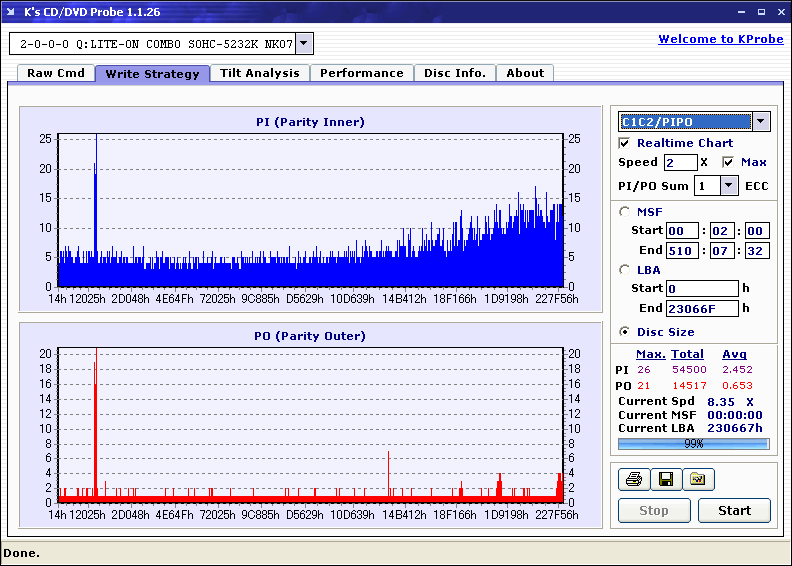Click the PO (Parity Outer) chart title
The image size is (792, 566).
pos(310,336)
